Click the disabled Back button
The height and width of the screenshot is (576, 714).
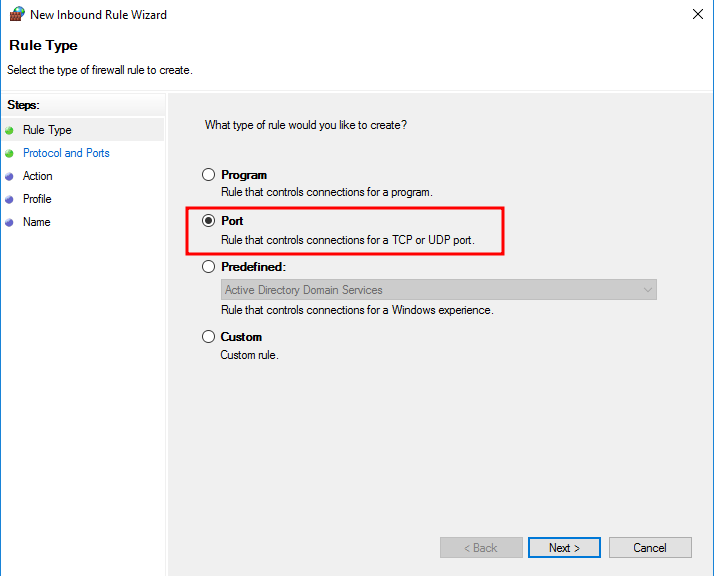pyautogui.click(x=481, y=548)
